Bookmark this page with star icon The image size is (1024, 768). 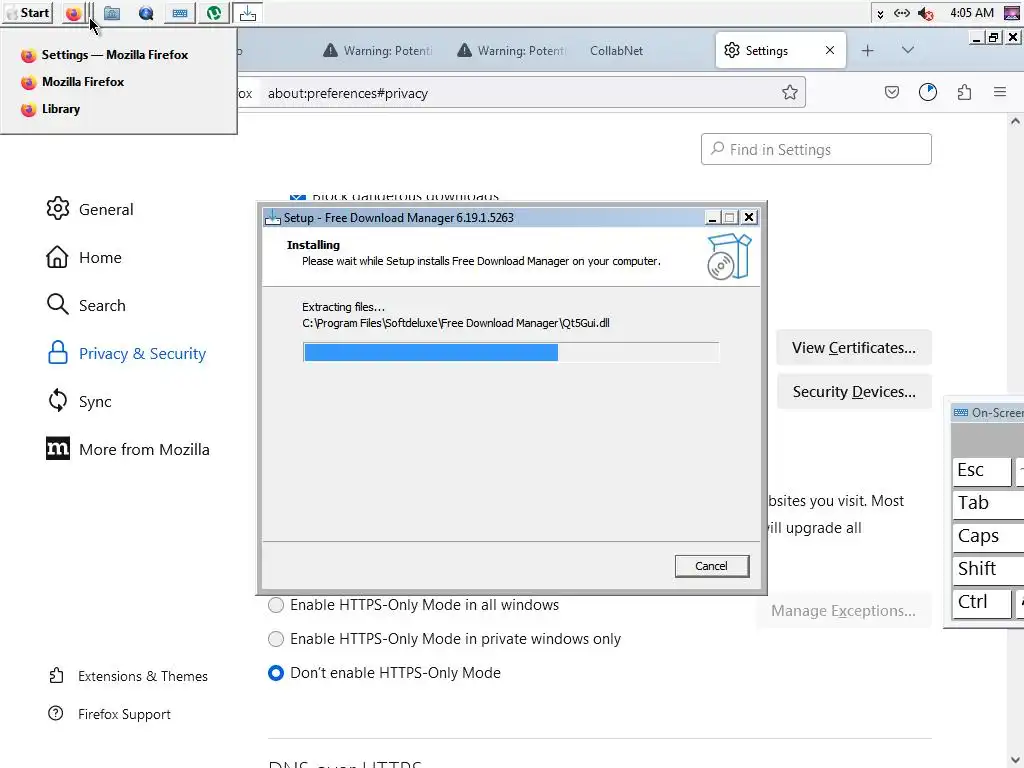coord(790,93)
